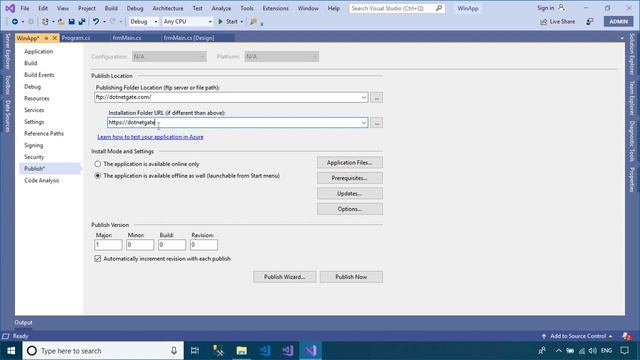This screenshot has height=360, width=640.
Task: Open the Output panel tab at the bottom
Action: coord(23,322)
